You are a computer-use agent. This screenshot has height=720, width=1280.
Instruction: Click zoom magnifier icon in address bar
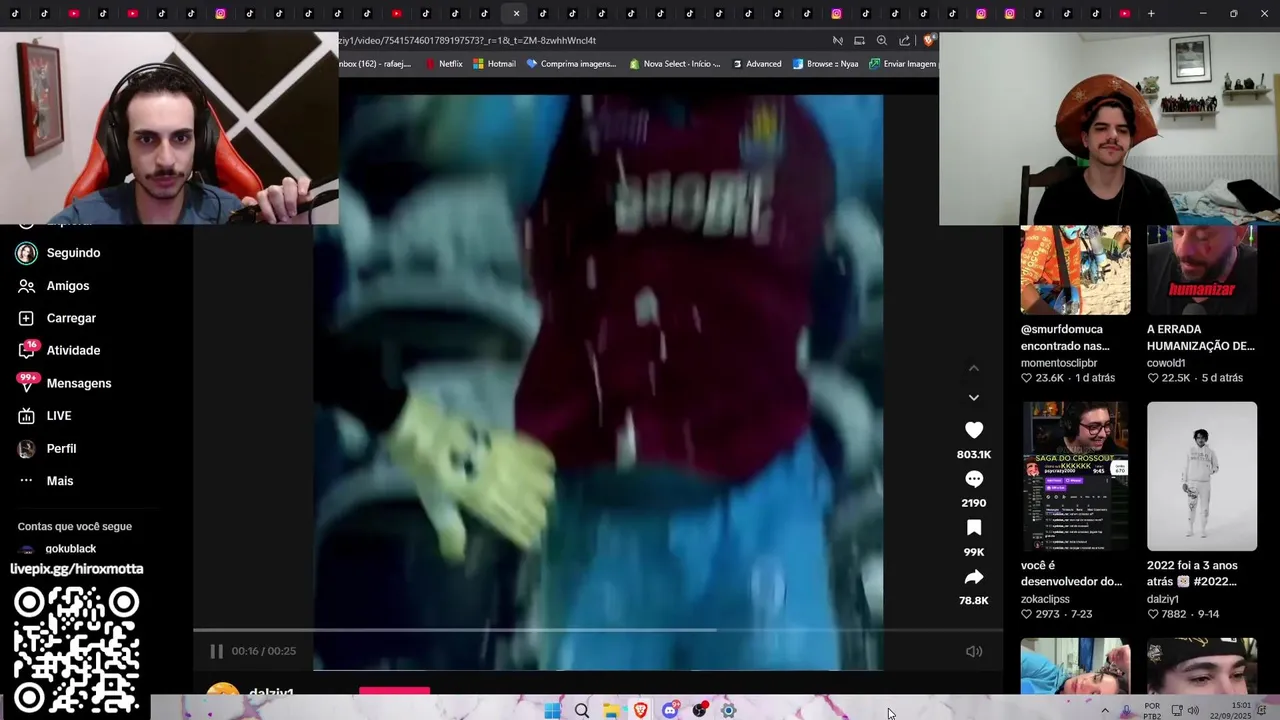click(881, 41)
